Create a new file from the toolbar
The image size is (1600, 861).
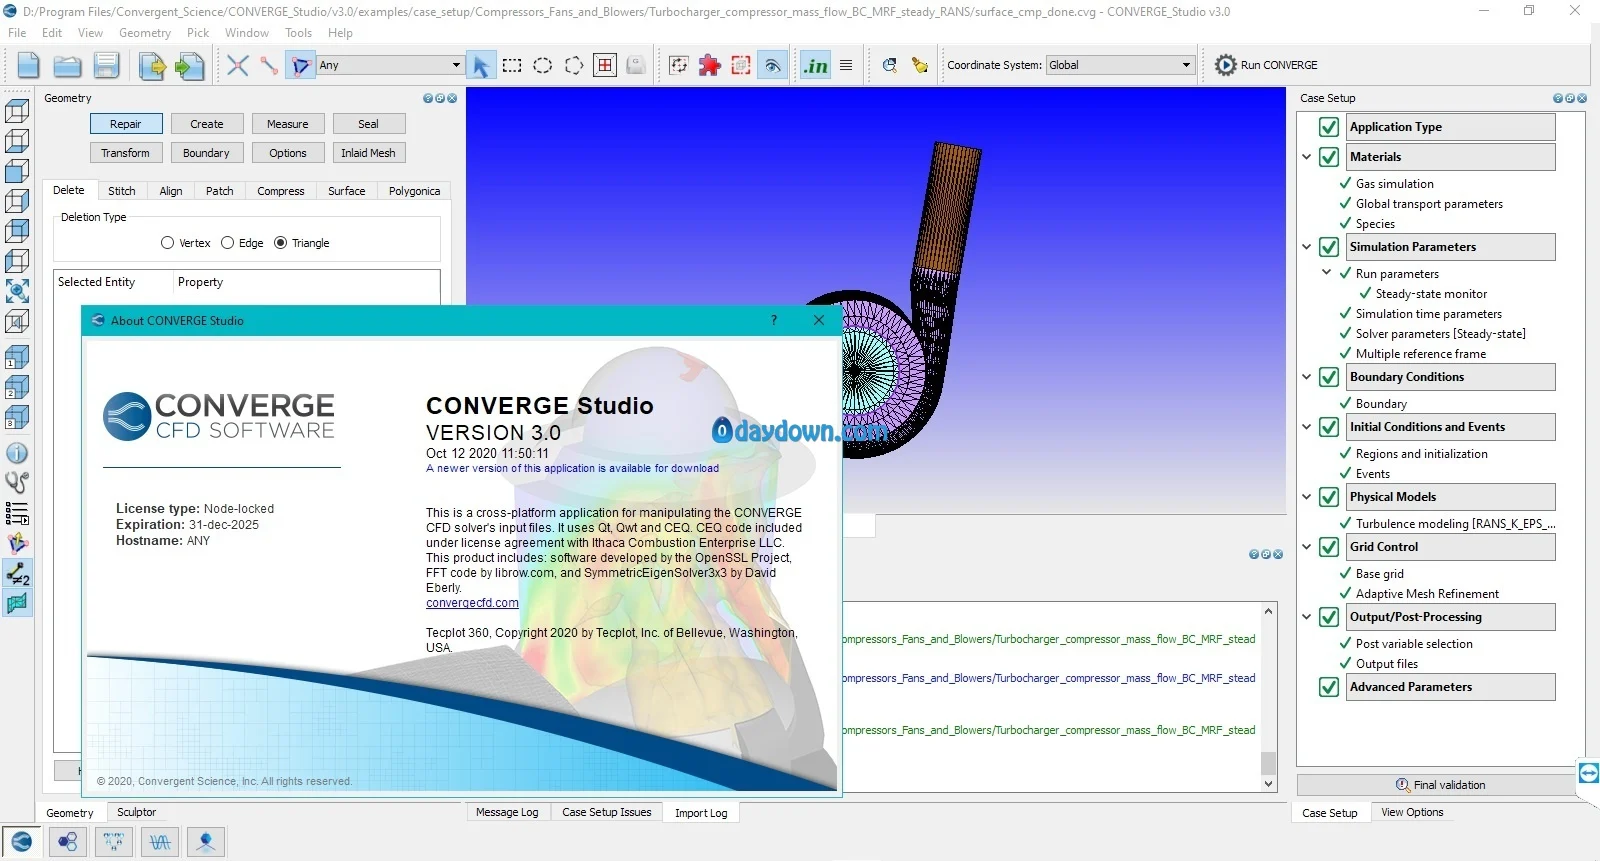pyautogui.click(x=28, y=66)
